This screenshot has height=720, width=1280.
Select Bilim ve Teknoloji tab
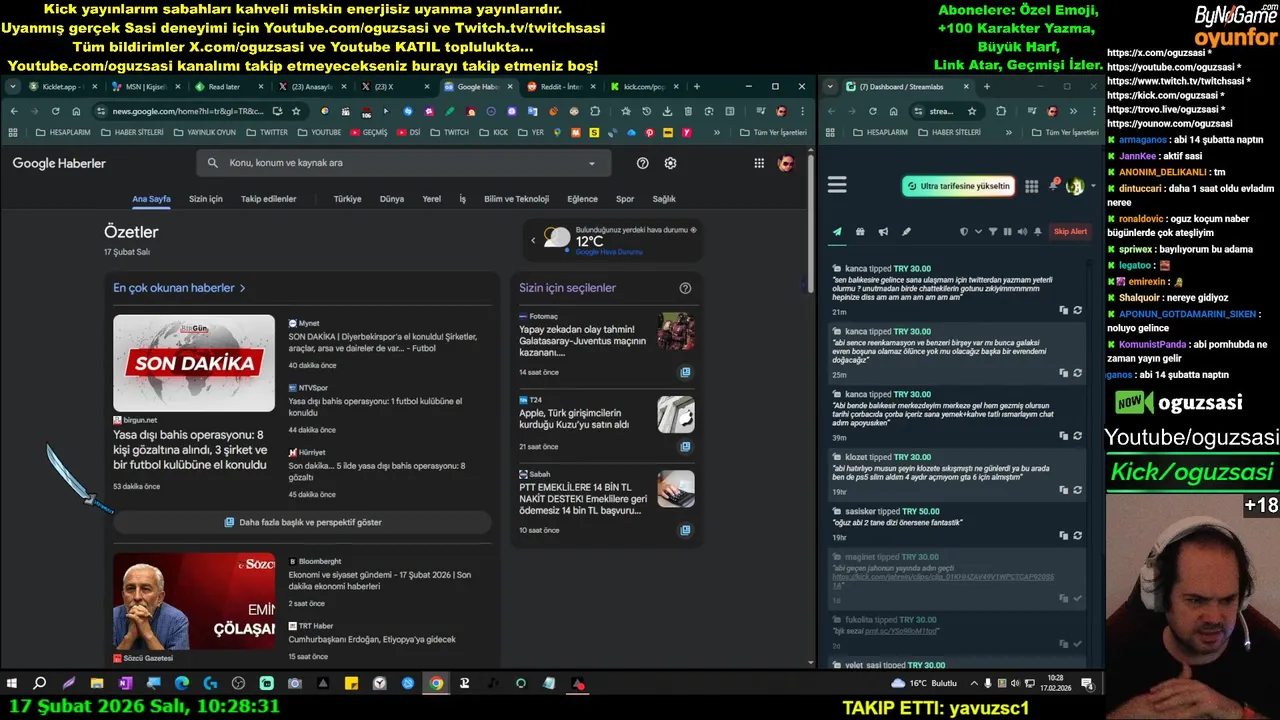pos(516,199)
